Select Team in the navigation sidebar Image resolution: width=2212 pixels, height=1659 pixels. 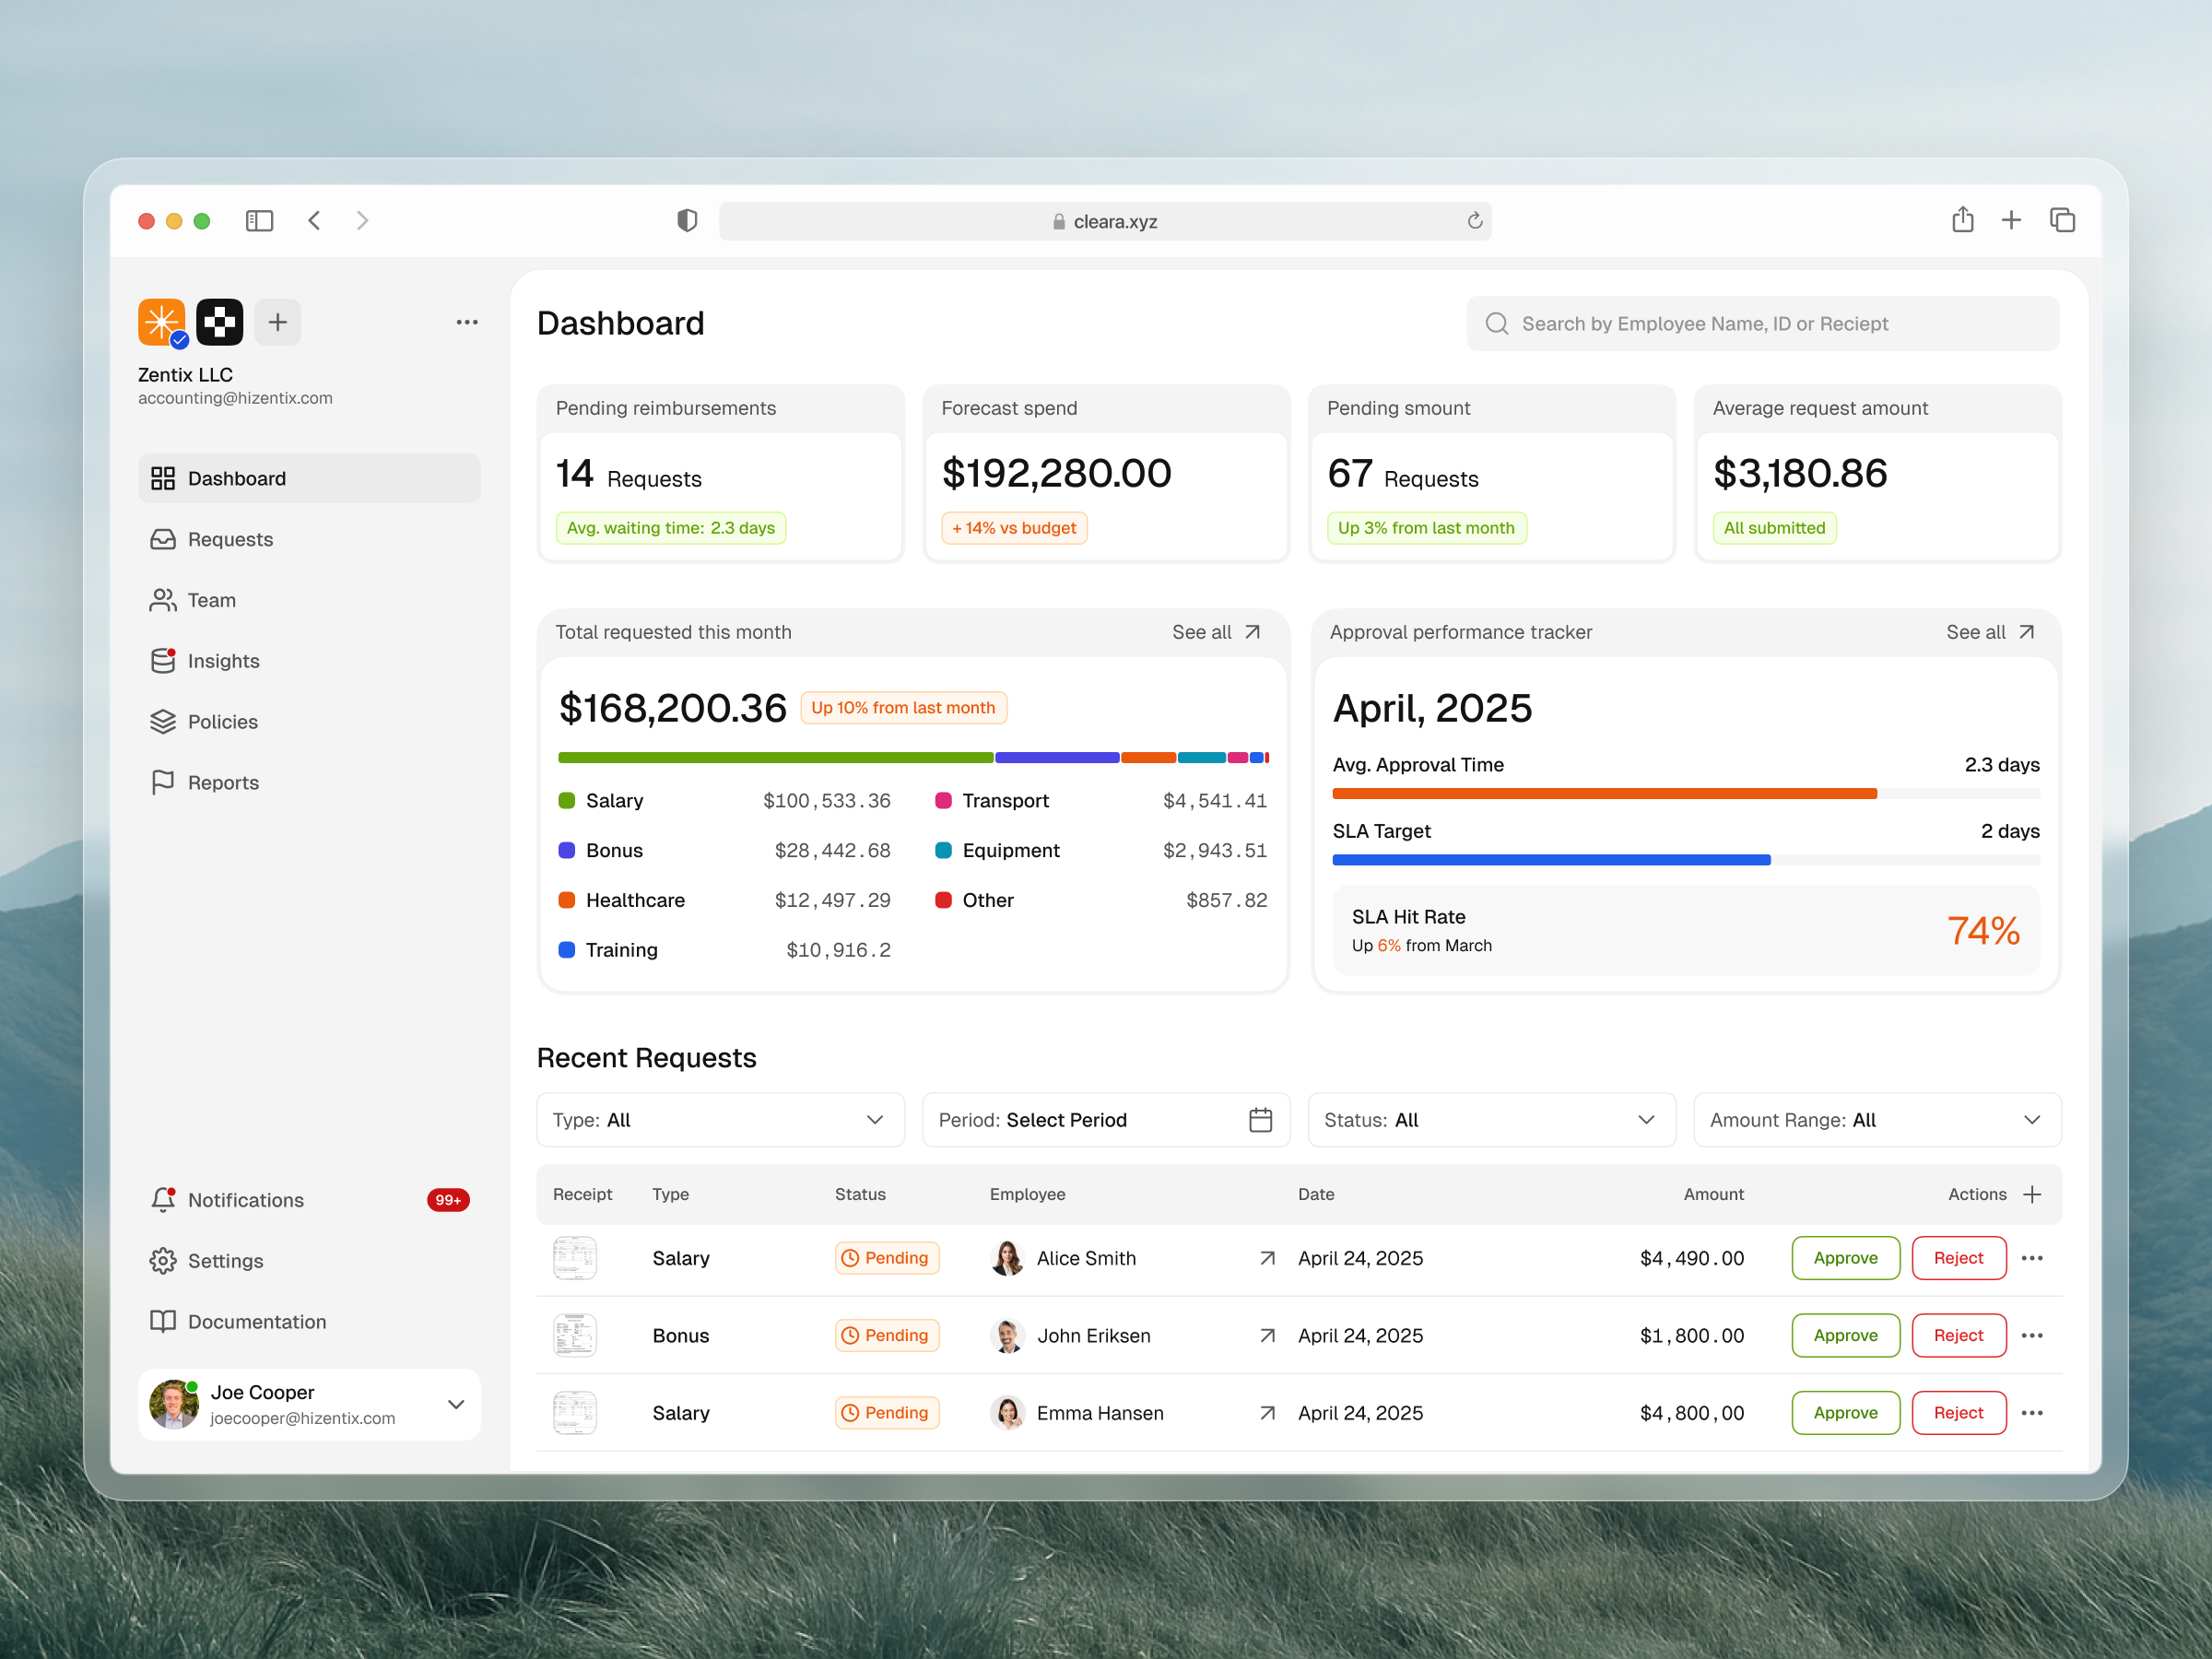point(213,600)
